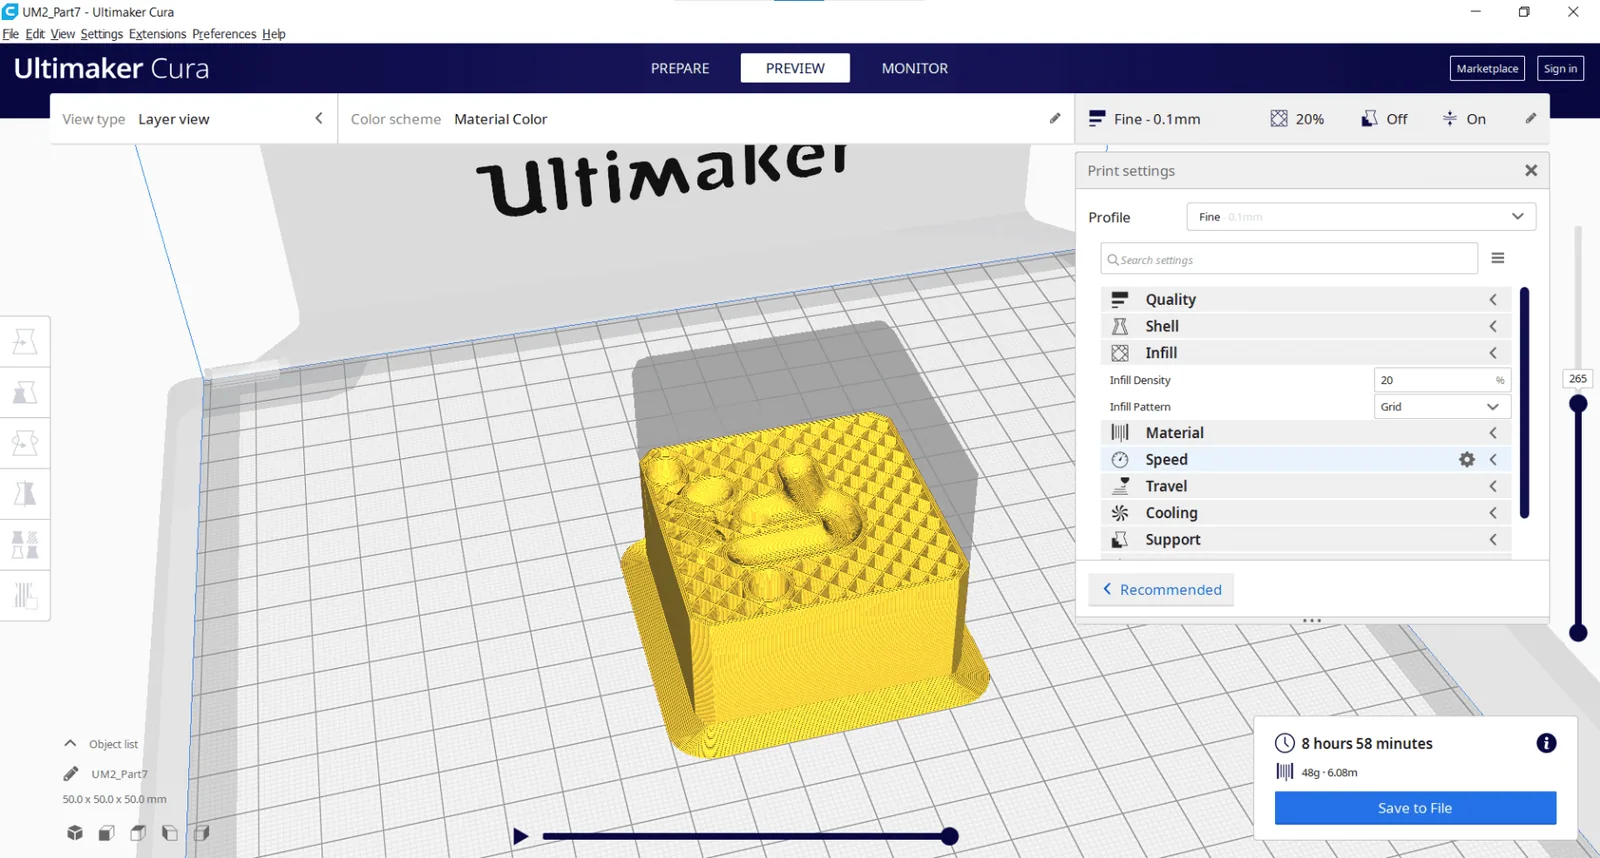
Task: Open the View type Layer view dropdown
Action: click(194, 119)
